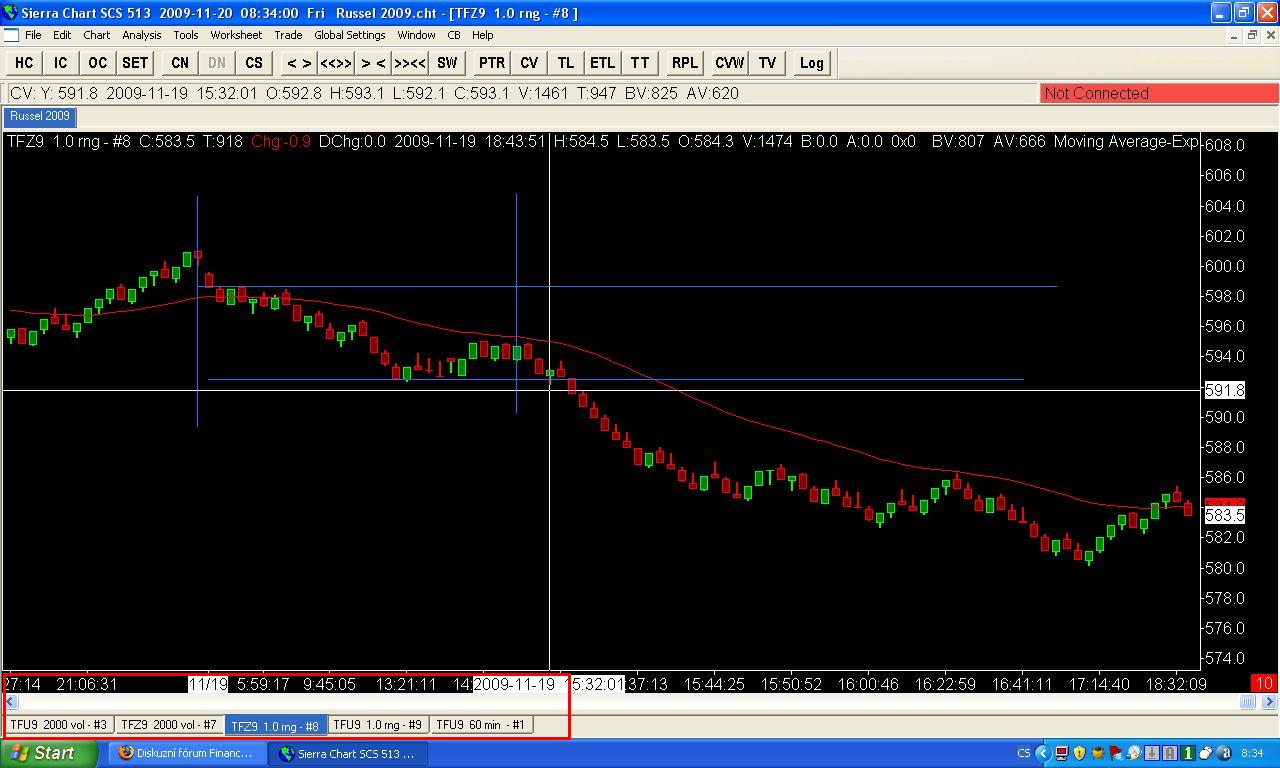The height and width of the screenshot is (768, 1280).
Task: Click the HC toolbar button
Action: coord(24,62)
